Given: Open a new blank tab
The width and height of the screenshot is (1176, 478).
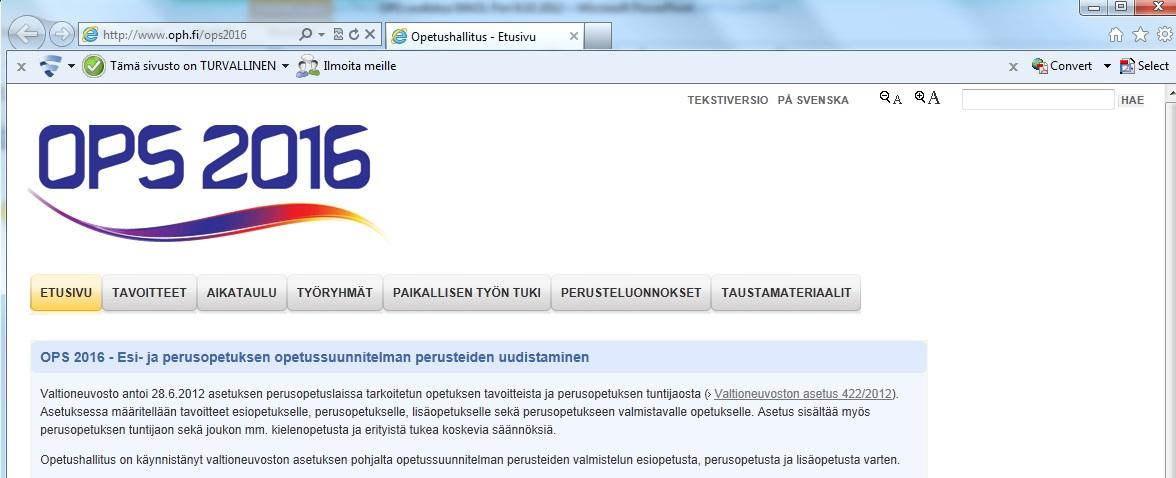Looking at the screenshot, I should tap(598, 36).
